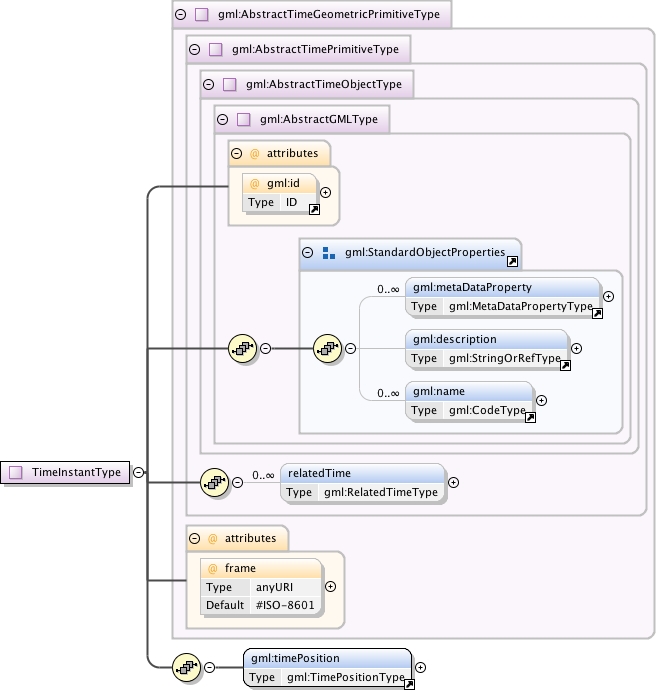This screenshot has height=692, width=656.
Task: Select the sequence compositor icon next to gml:AbstractGMLType content
Action: tap(242, 349)
